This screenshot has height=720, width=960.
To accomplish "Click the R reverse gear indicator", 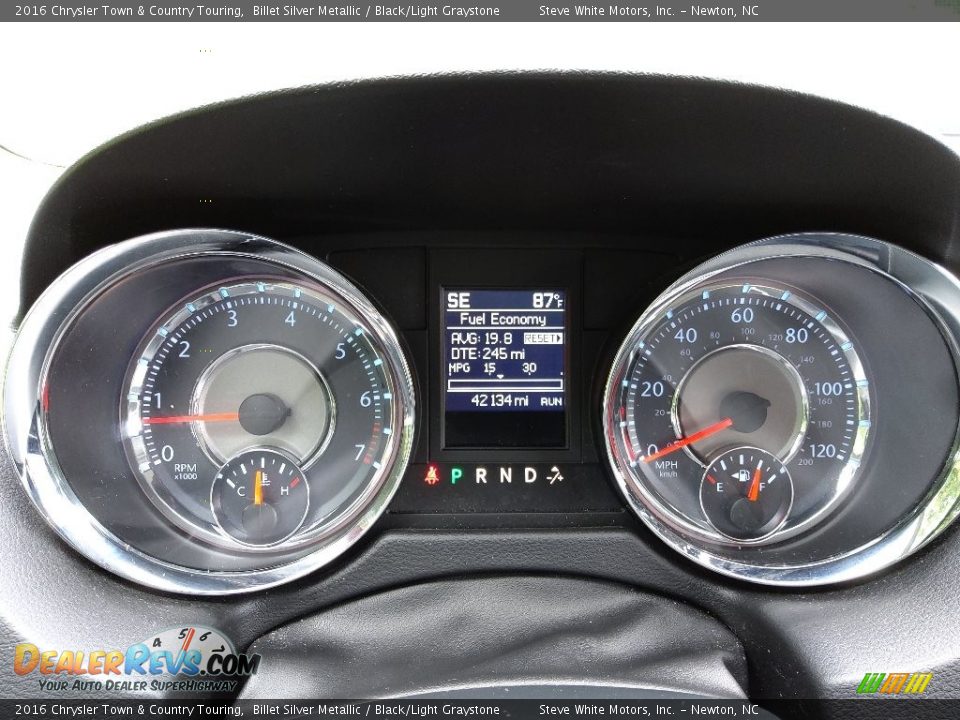I will tap(481, 475).
